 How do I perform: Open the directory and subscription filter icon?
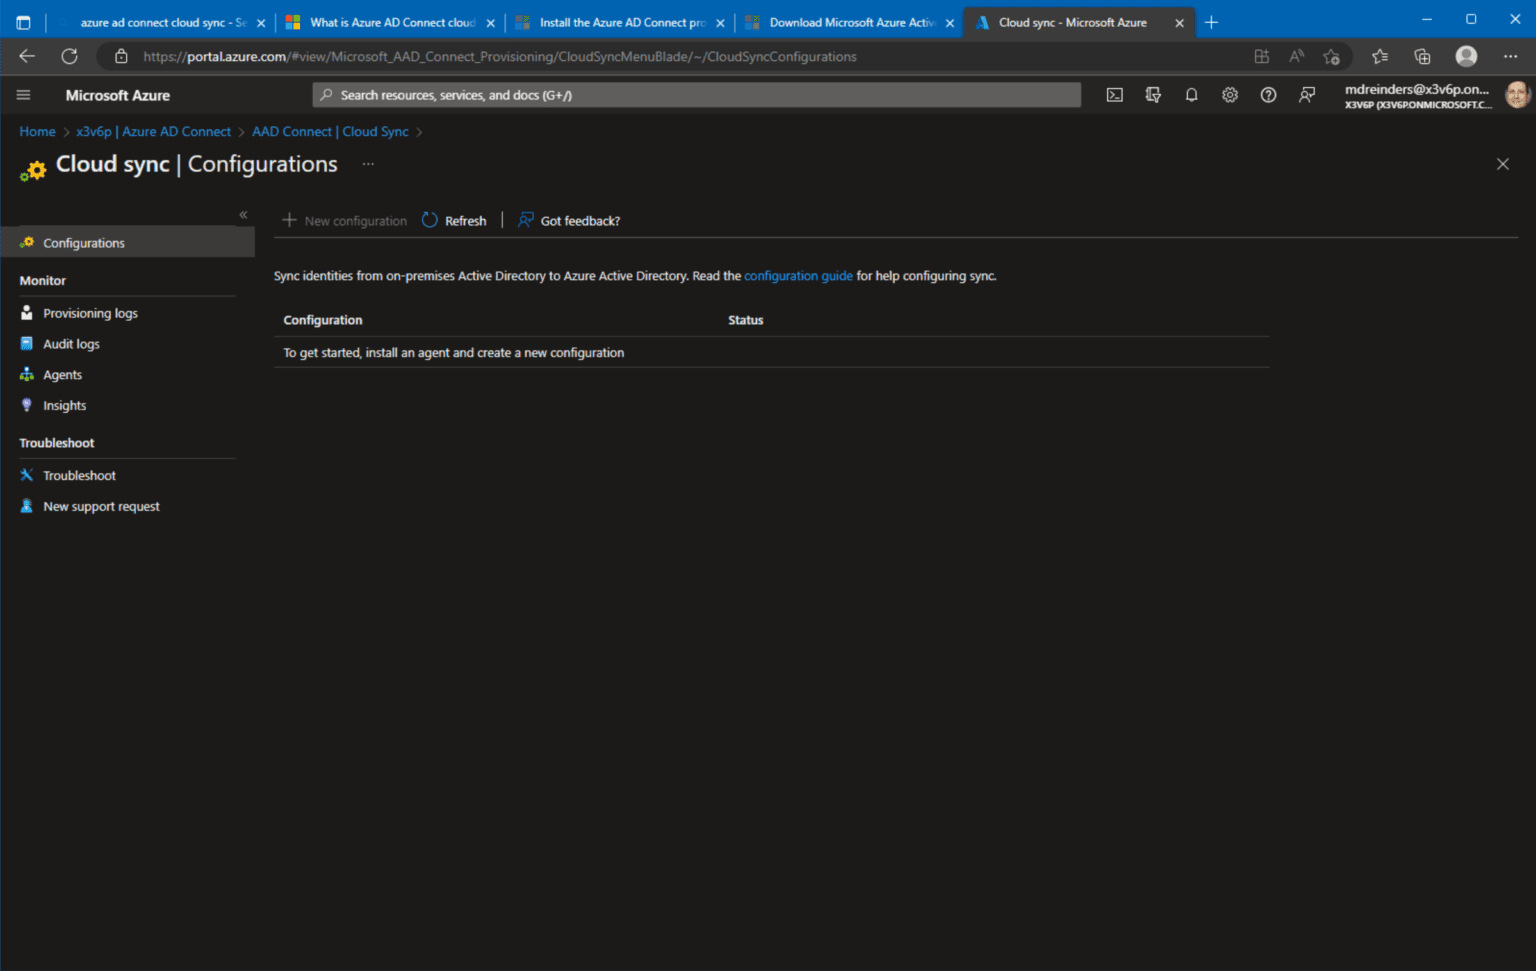(x=1153, y=94)
